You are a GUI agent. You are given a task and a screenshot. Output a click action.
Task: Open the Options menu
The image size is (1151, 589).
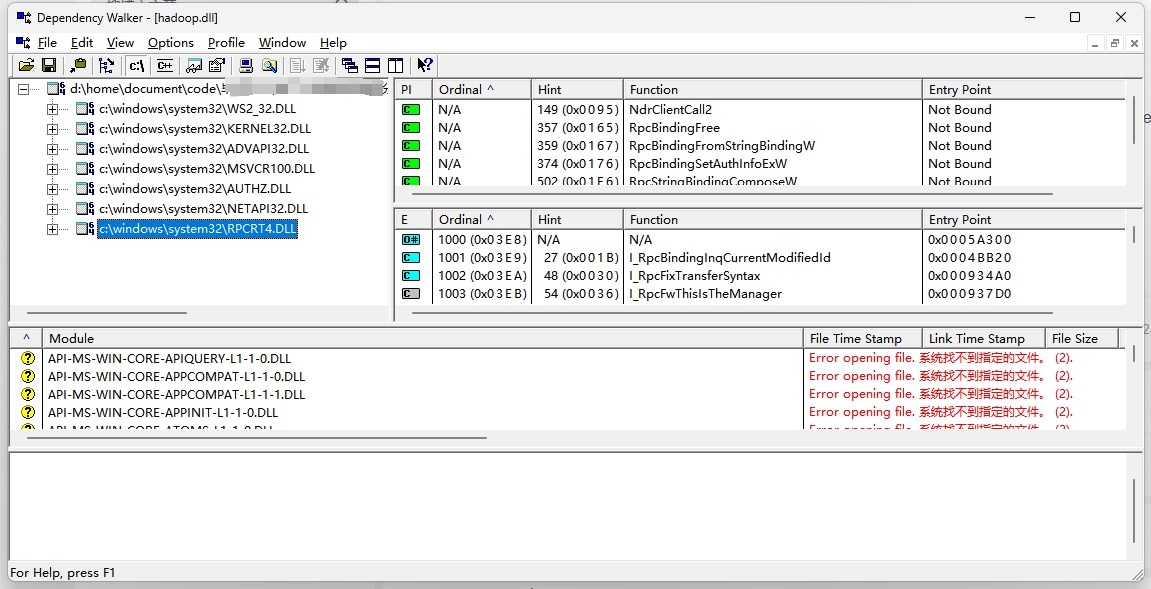tap(170, 43)
